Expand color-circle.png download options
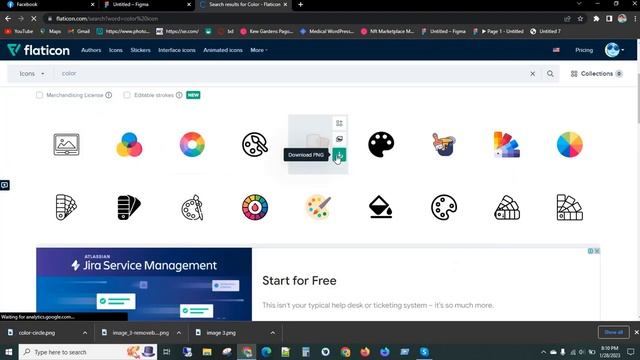Viewport: 640px width, 360px height. pyautogui.click(x=85, y=333)
